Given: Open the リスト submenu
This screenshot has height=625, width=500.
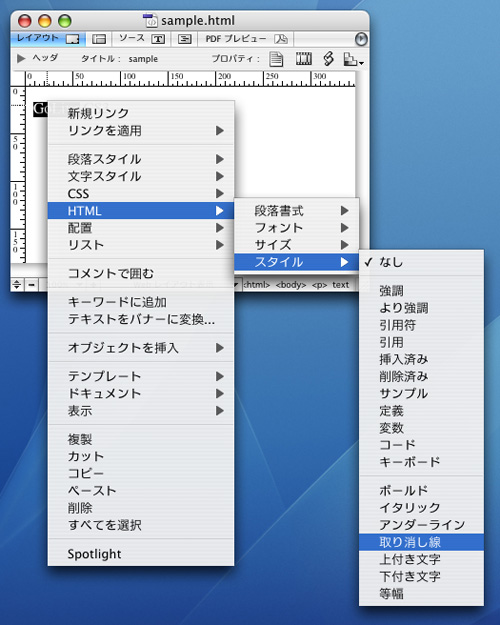Looking at the screenshot, I should [141, 245].
